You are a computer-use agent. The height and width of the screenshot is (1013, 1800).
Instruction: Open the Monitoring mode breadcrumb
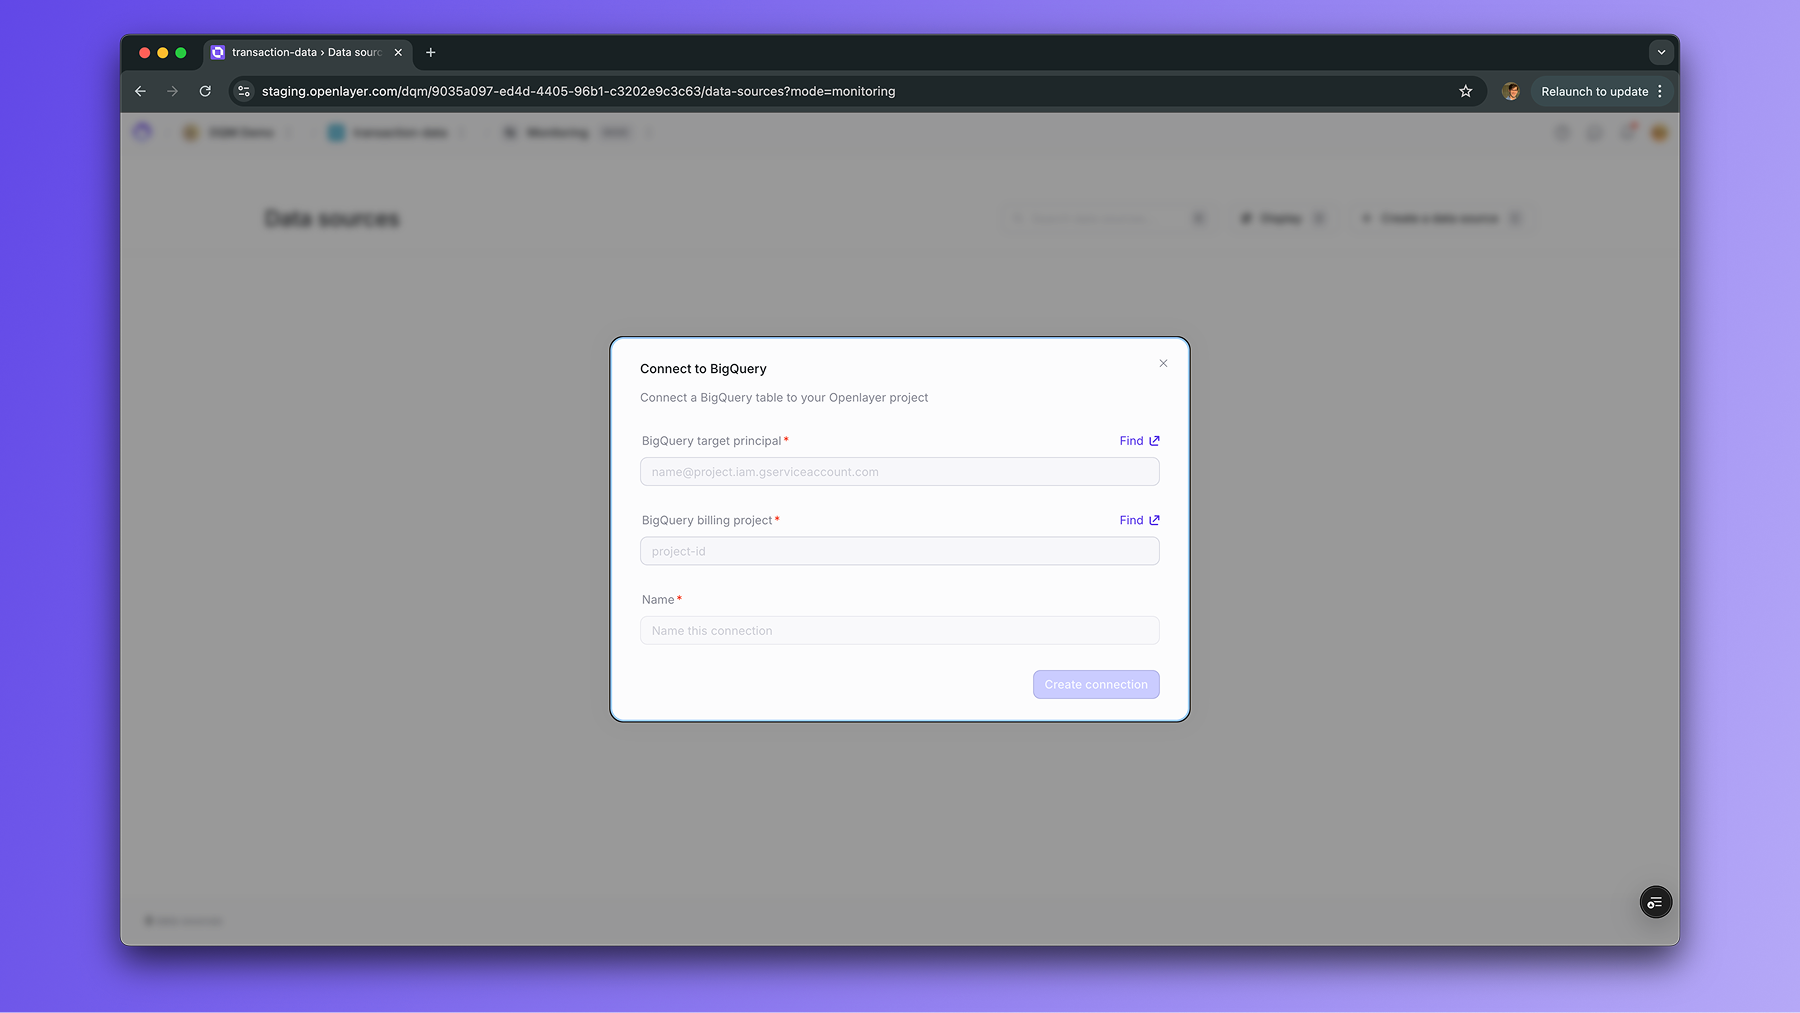click(566, 132)
